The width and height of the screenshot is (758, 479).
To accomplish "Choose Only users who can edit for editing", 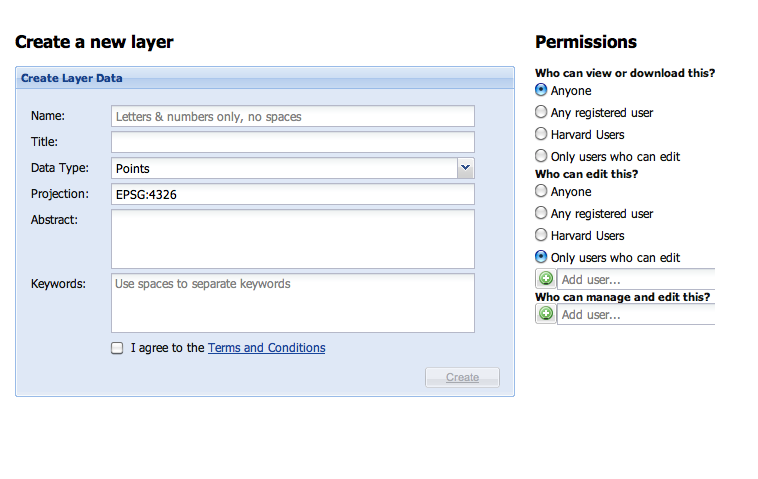I will click(542, 257).
